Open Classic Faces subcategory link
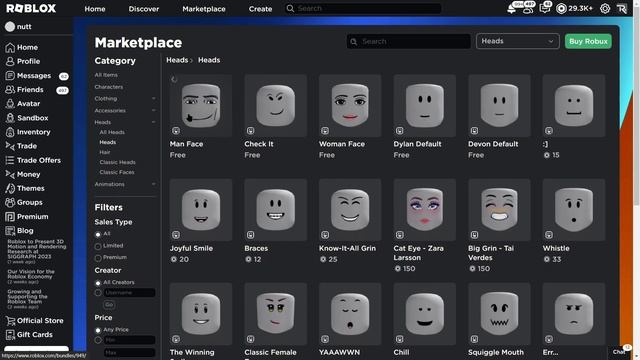Viewport: 640px width, 360px height. pos(117,172)
